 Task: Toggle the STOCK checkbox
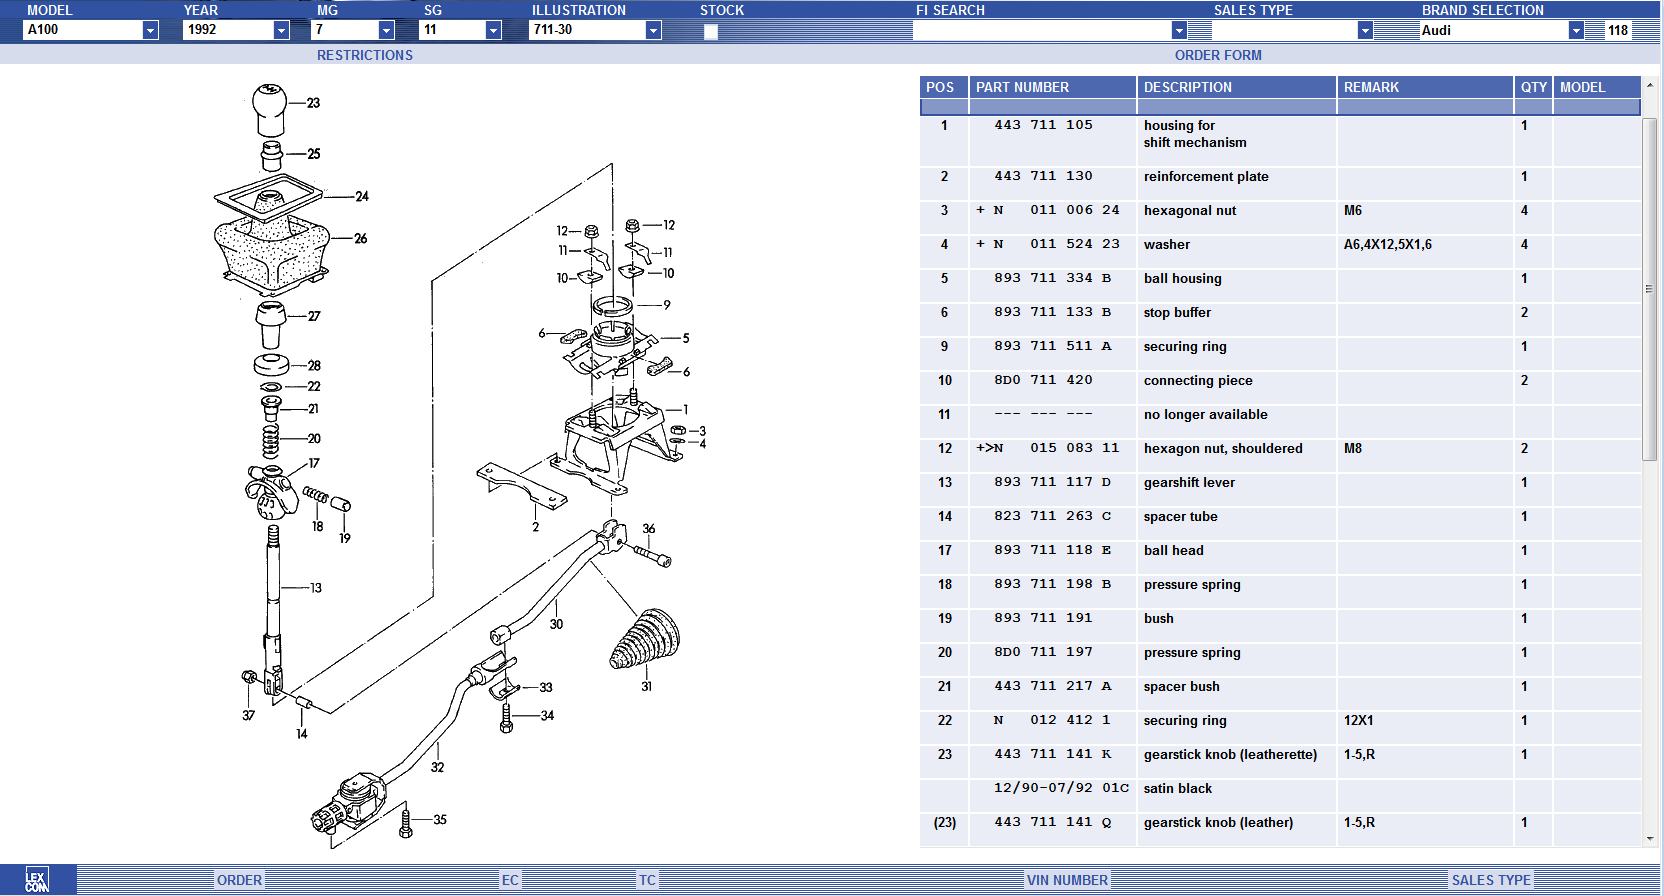(710, 32)
